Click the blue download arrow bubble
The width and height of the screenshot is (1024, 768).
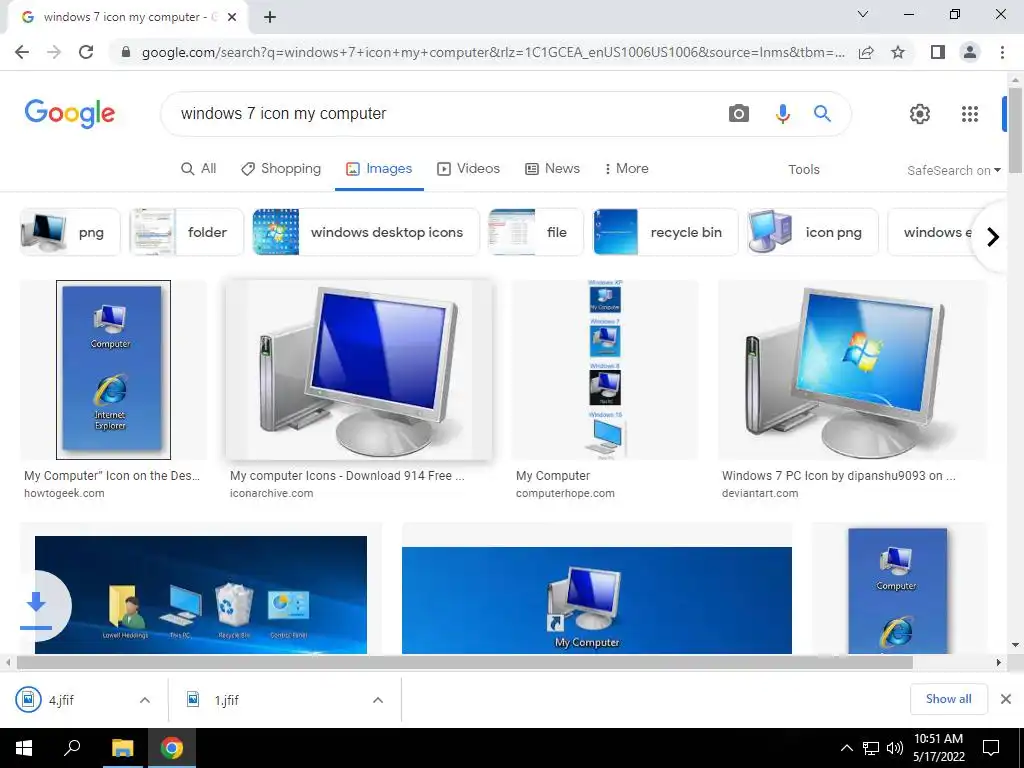pyautogui.click(x=37, y=606)
